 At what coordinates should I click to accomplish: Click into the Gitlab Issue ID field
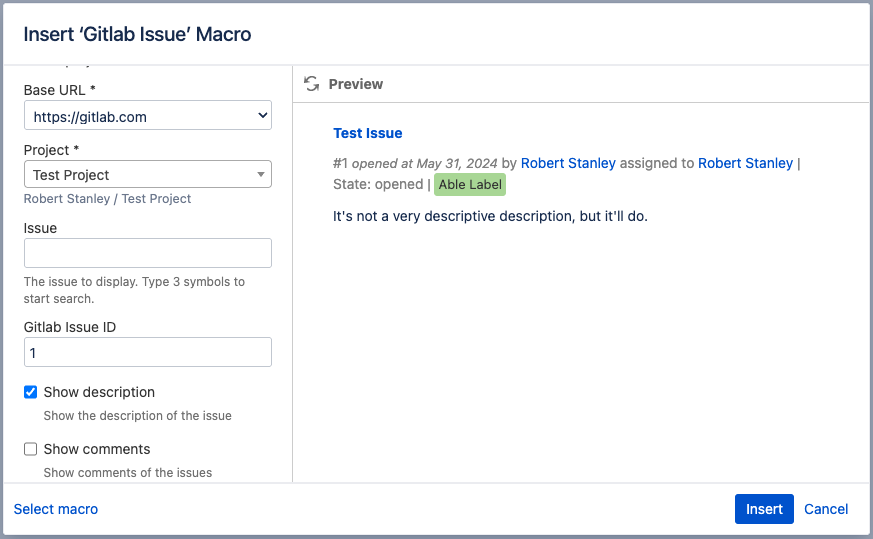[148, 352]
